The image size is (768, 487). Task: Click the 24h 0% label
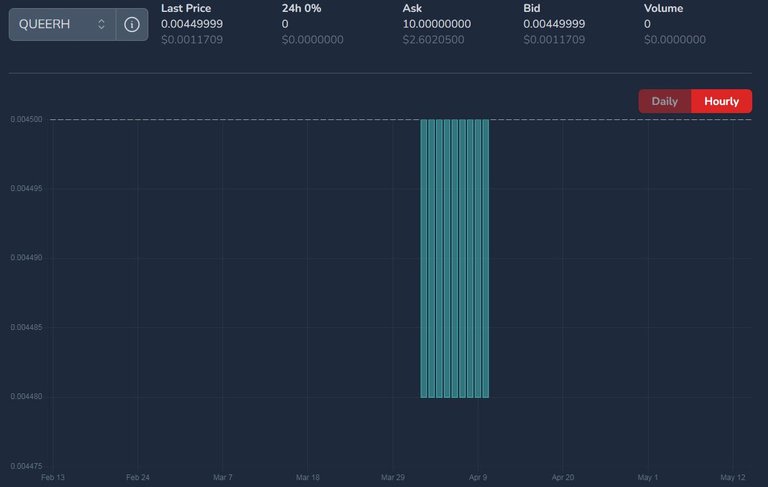pyautogui.click(x=301, y=8)
